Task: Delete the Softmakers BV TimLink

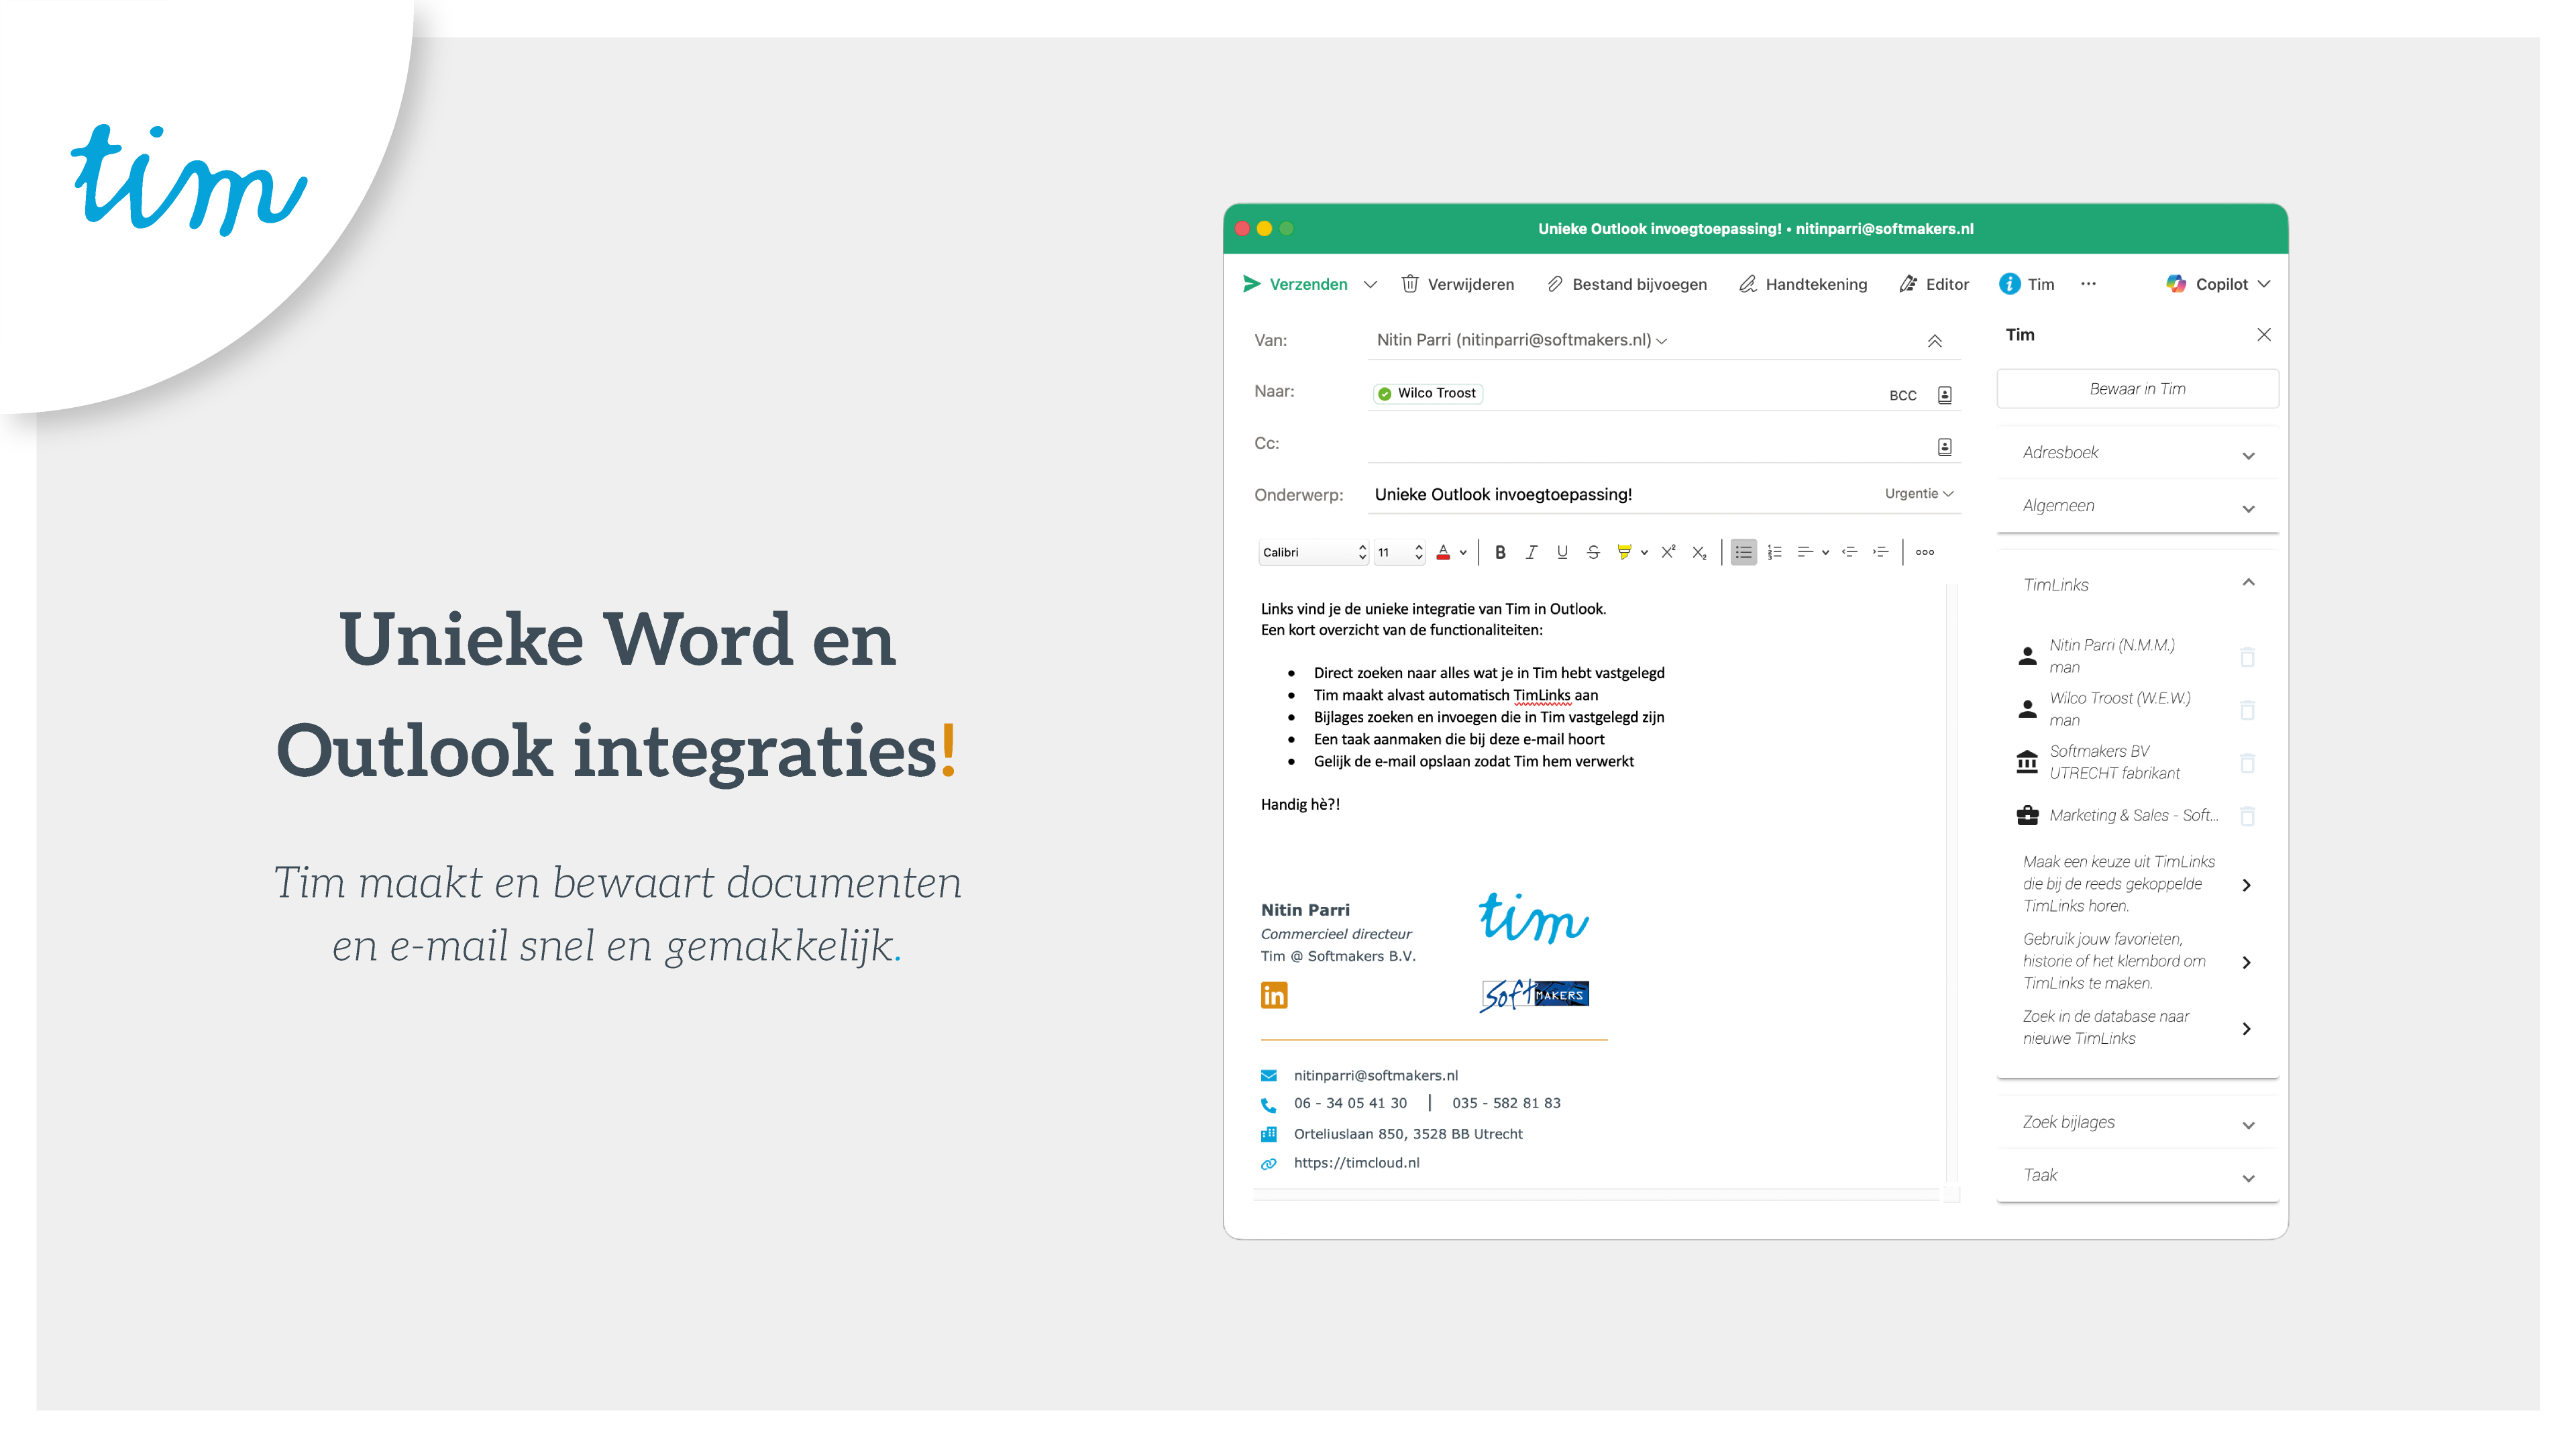Action: (2247, 763)
